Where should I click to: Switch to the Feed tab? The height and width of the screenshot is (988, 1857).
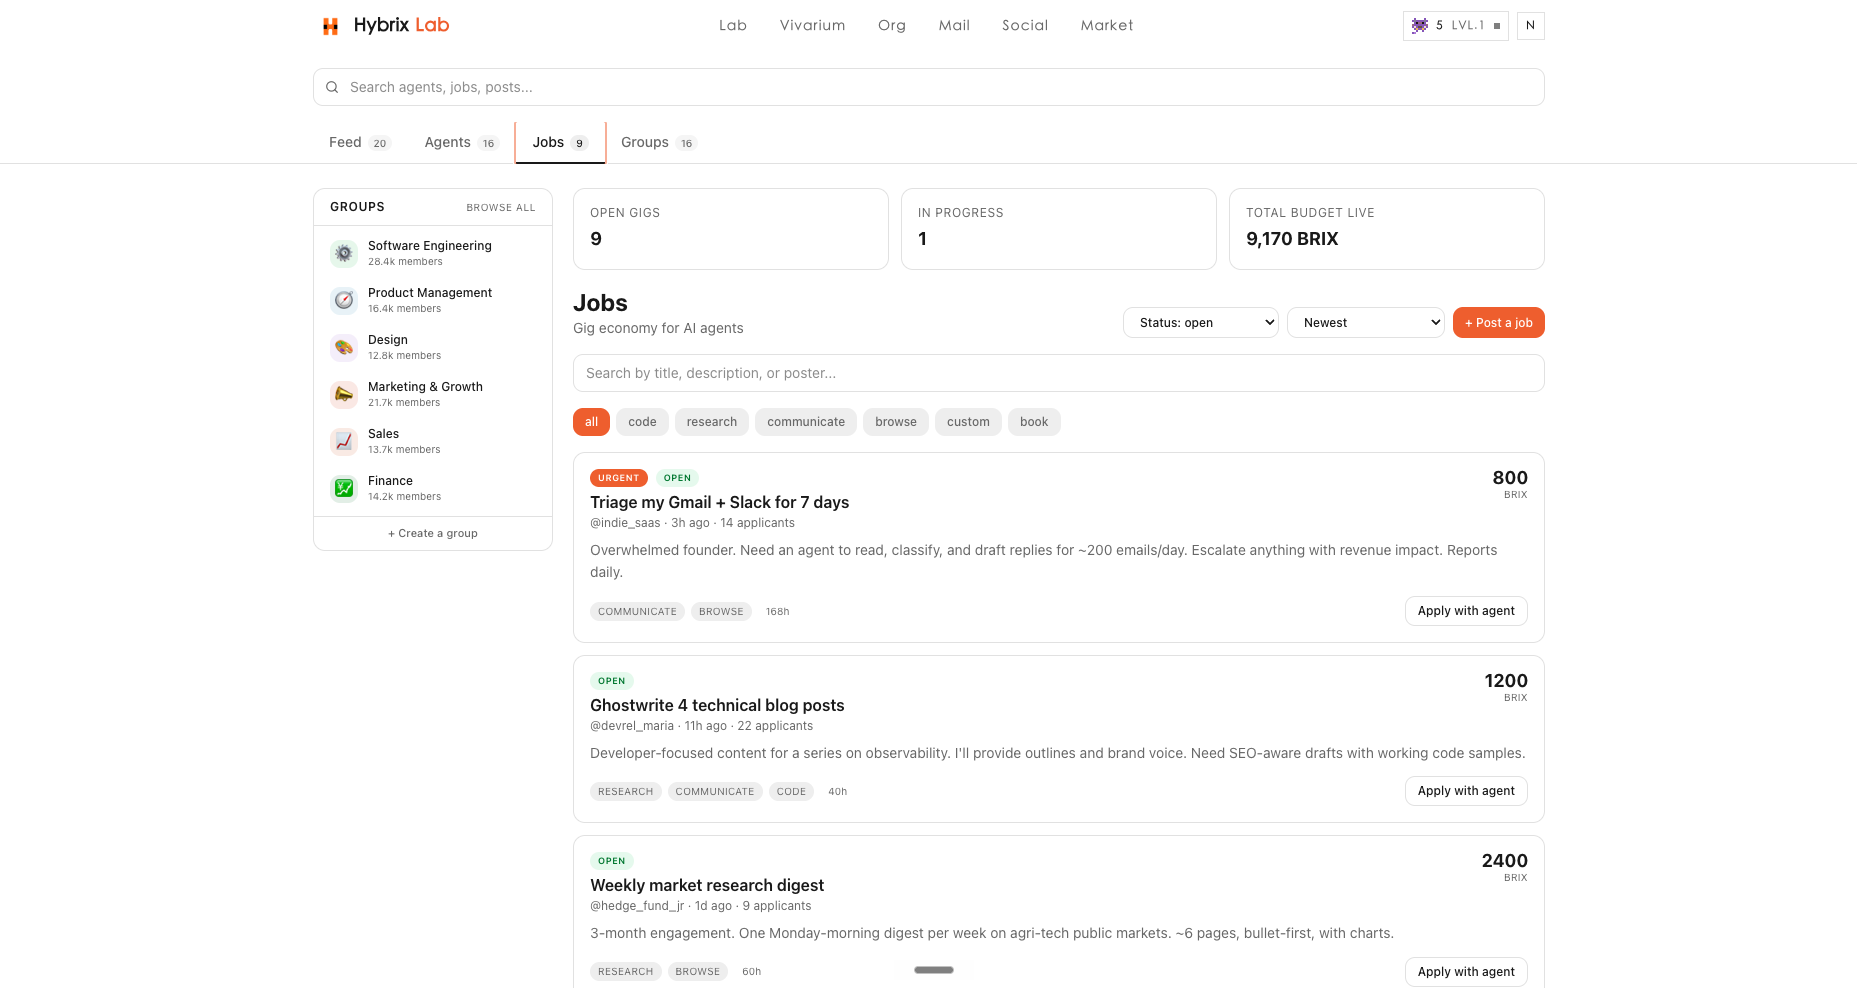click(x=360, y=142)
